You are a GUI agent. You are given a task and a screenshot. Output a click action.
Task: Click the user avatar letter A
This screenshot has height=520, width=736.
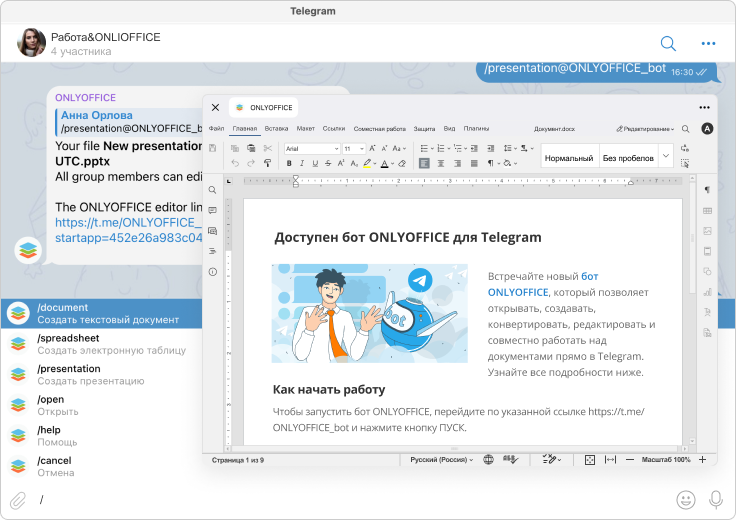pos(707,129)
